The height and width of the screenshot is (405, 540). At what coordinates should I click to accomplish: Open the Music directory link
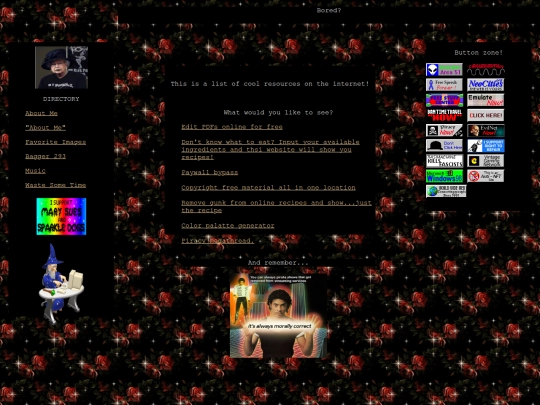tap(35, 171)
